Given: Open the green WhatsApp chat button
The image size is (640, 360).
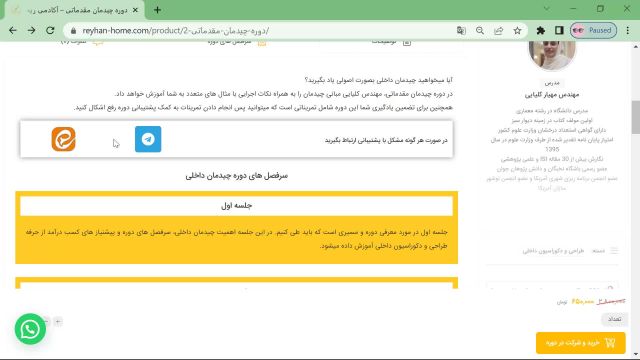Looking at the screenshot, I should 30,329.
